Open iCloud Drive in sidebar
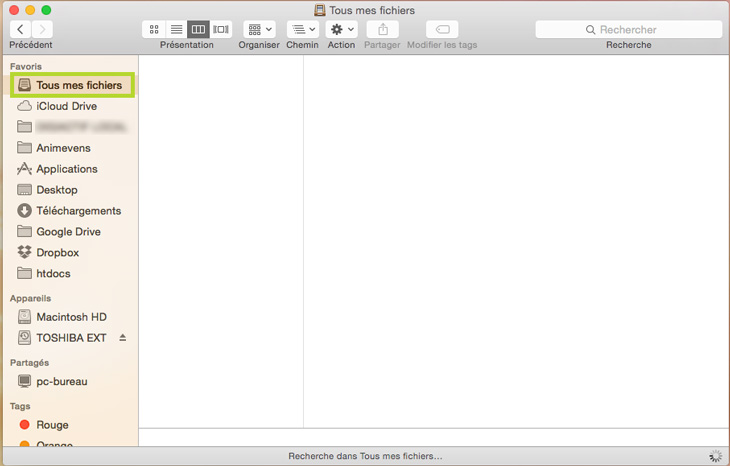 tap(66, 106)
